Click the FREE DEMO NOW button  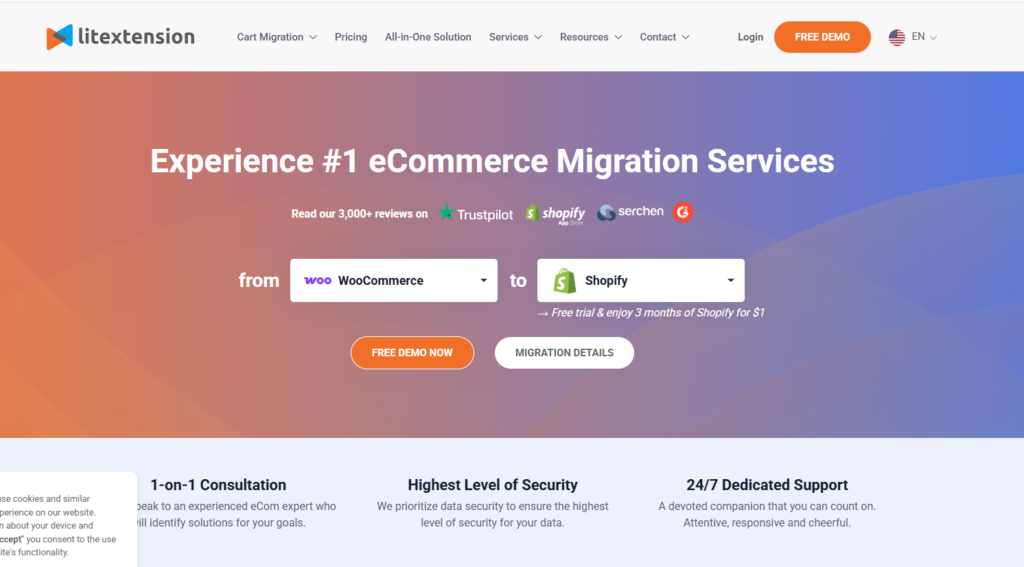click(412, 353)
